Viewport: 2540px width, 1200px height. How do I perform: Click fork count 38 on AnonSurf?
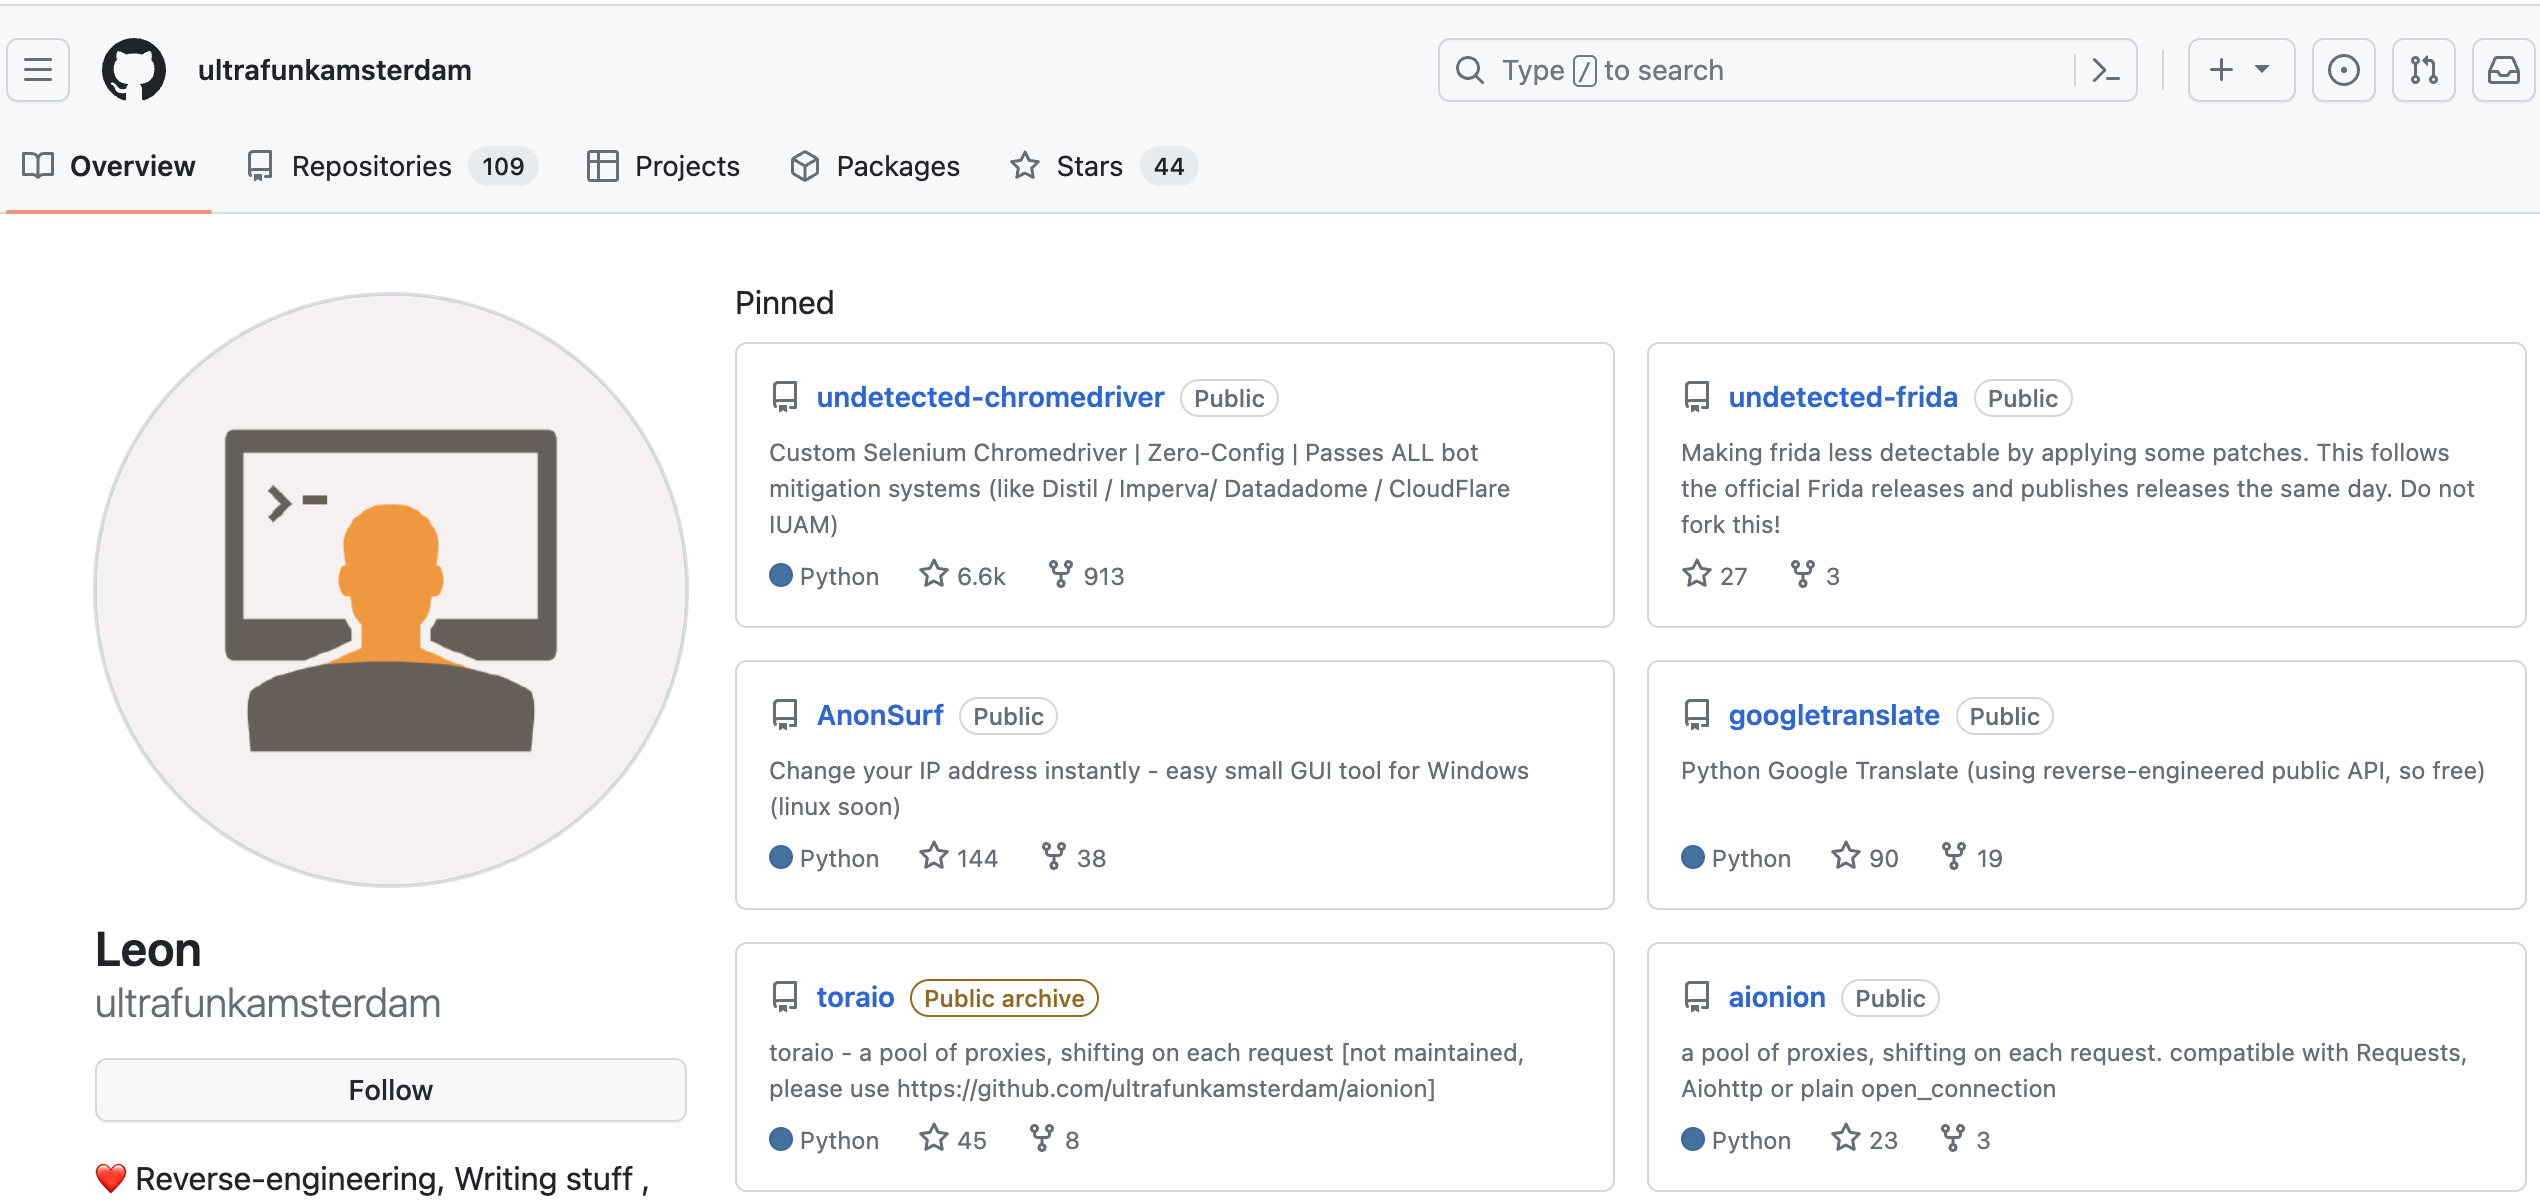(x=1074, y=858)
